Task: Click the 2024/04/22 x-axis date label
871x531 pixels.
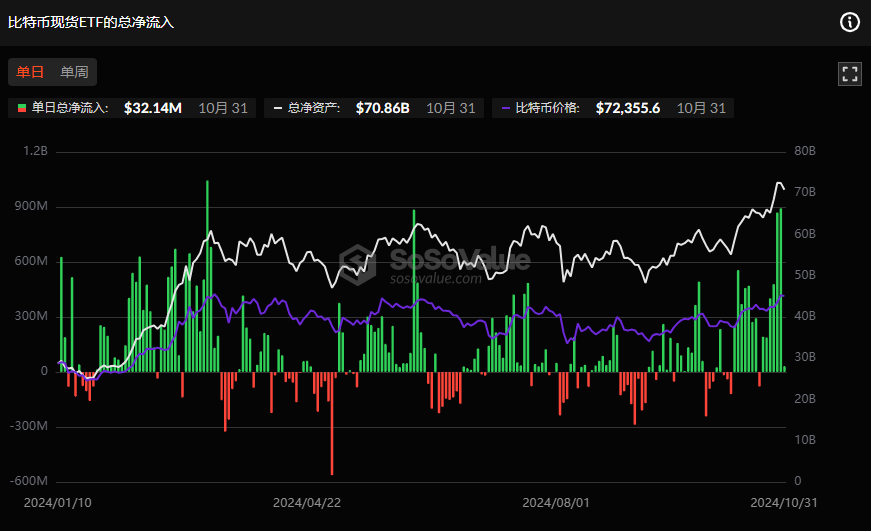Action: click(x=307, y=503)
